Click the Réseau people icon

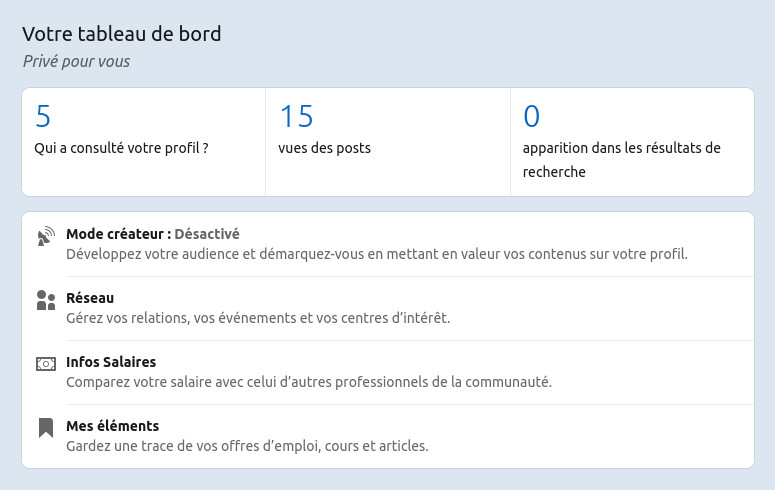click(46, 300)
